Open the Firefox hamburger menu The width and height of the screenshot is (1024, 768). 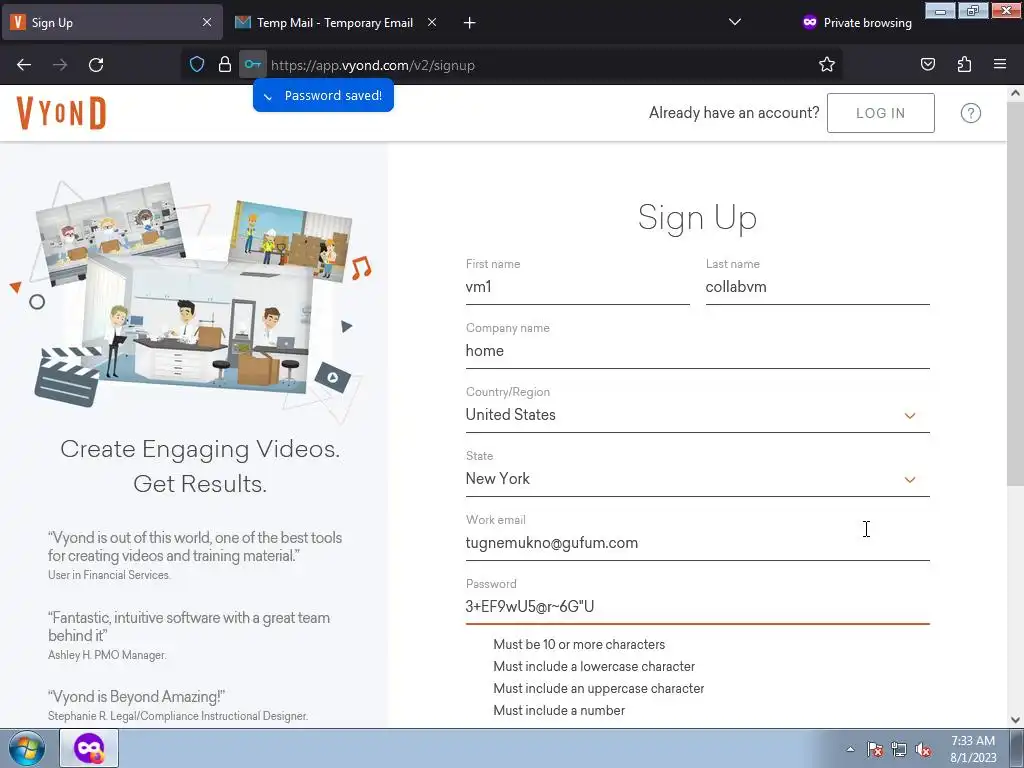point(1000,64)
